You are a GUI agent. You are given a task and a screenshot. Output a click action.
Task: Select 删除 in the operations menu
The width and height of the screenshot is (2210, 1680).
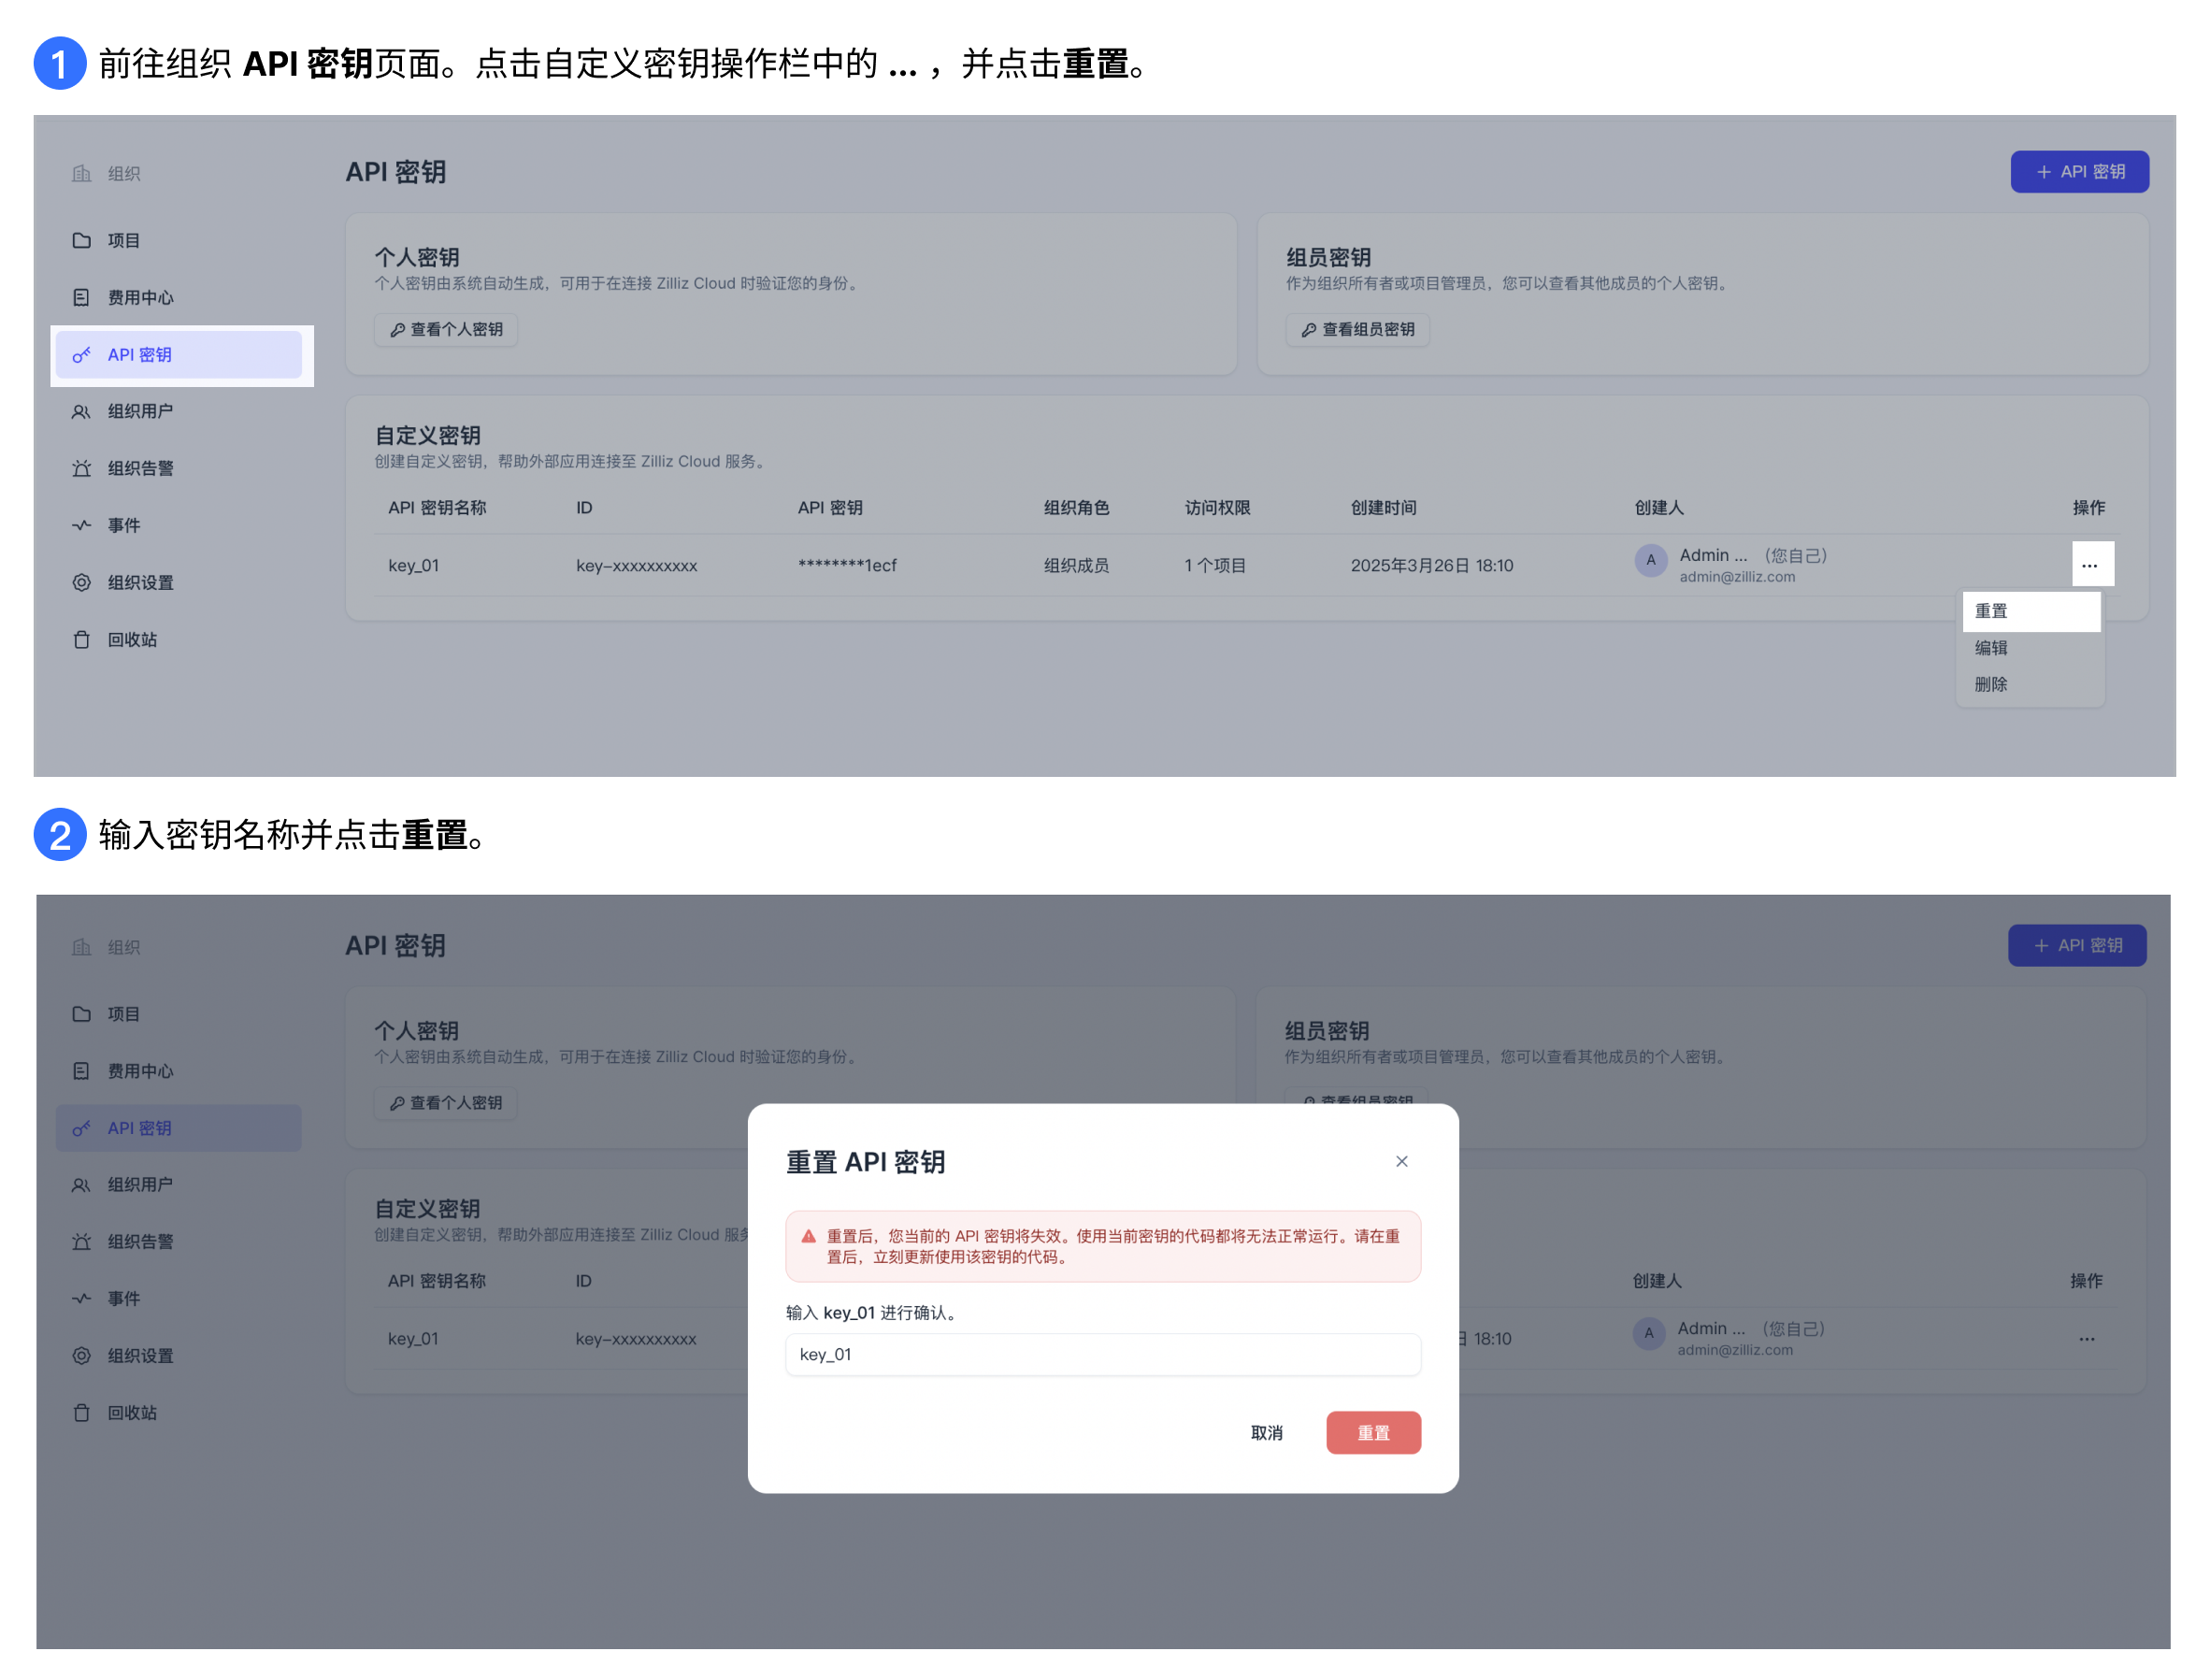[1991, 684]
